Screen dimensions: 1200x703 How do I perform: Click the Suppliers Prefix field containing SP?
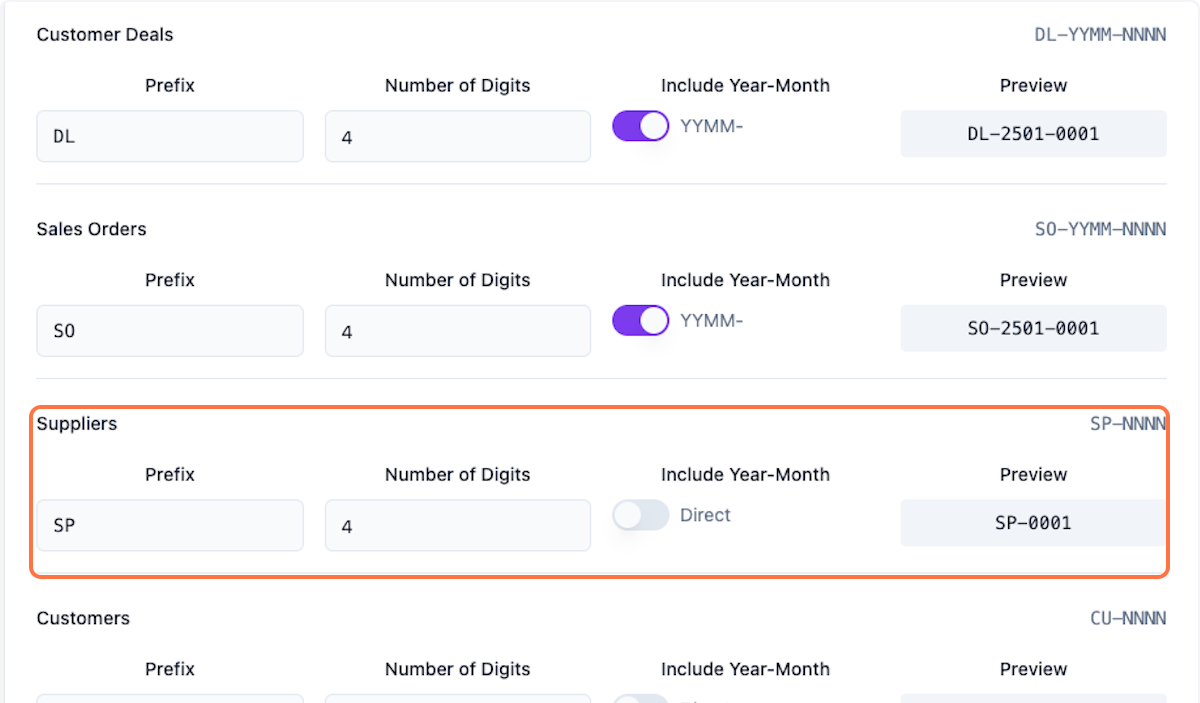click(x=170, y=525)
